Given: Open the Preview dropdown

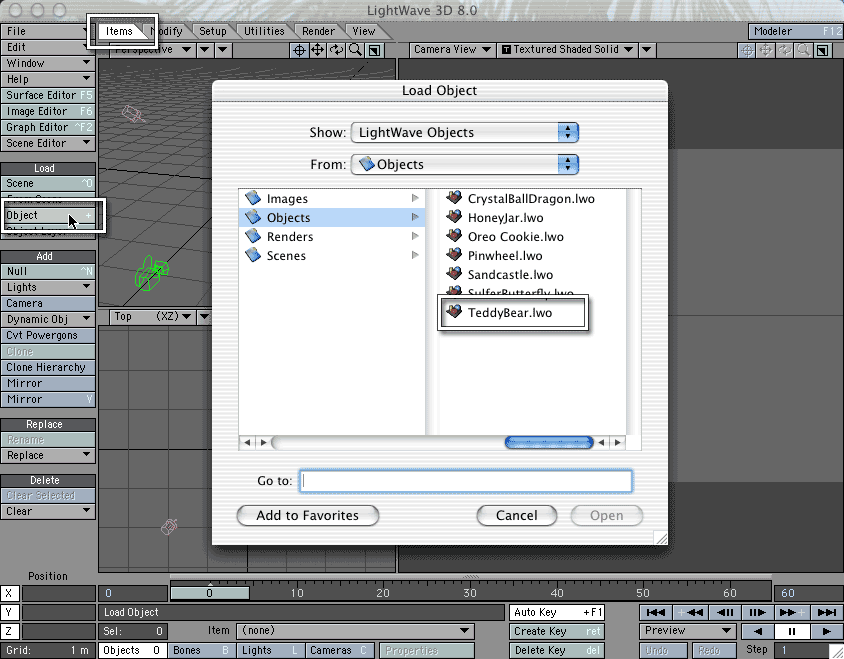Looking at the screenshot, I should coord(688,631).
